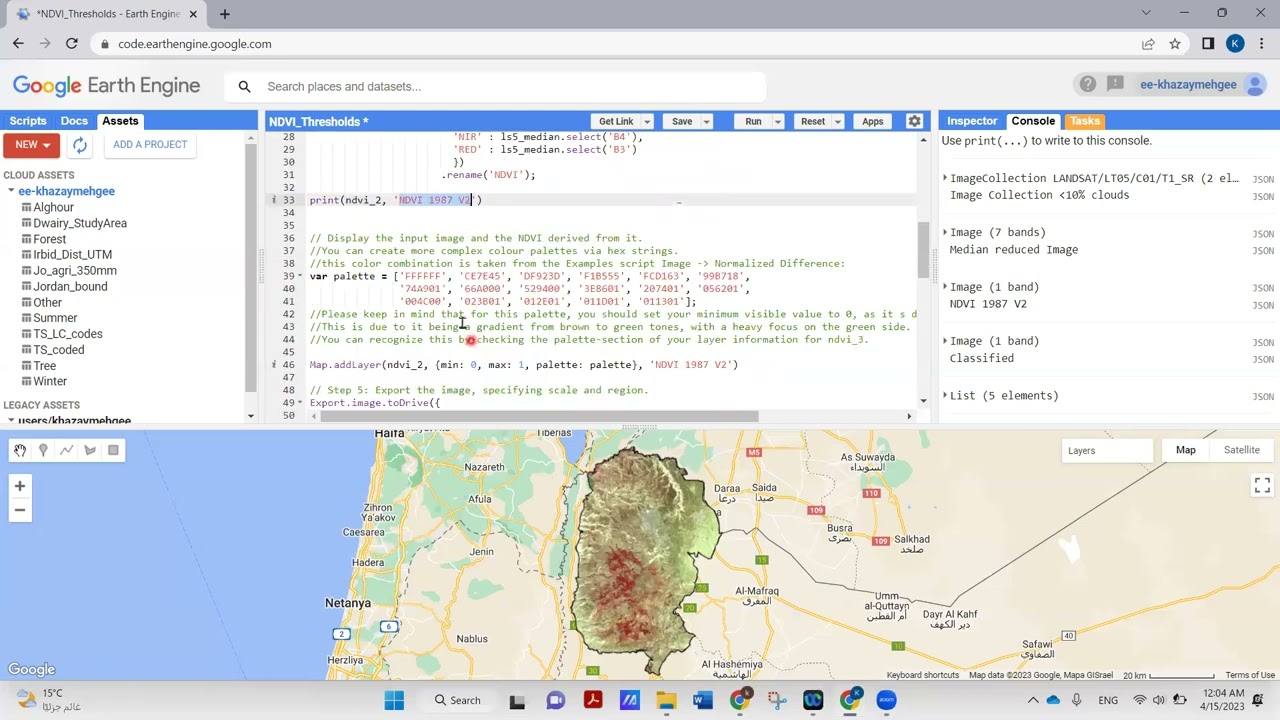Viewport: 1280px width, 720px height.
Task: Bookmark this page with the star
Action: [1175, 44]
